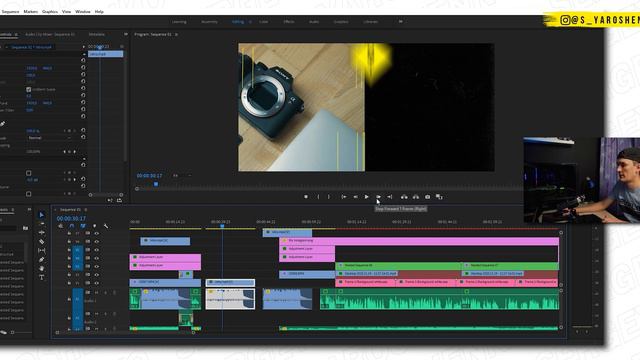Image resolution: width=640 pixels, height=360 pixels.
Task: Click Project panel search field
Action: pyautogui.click(x=9, y=228)
